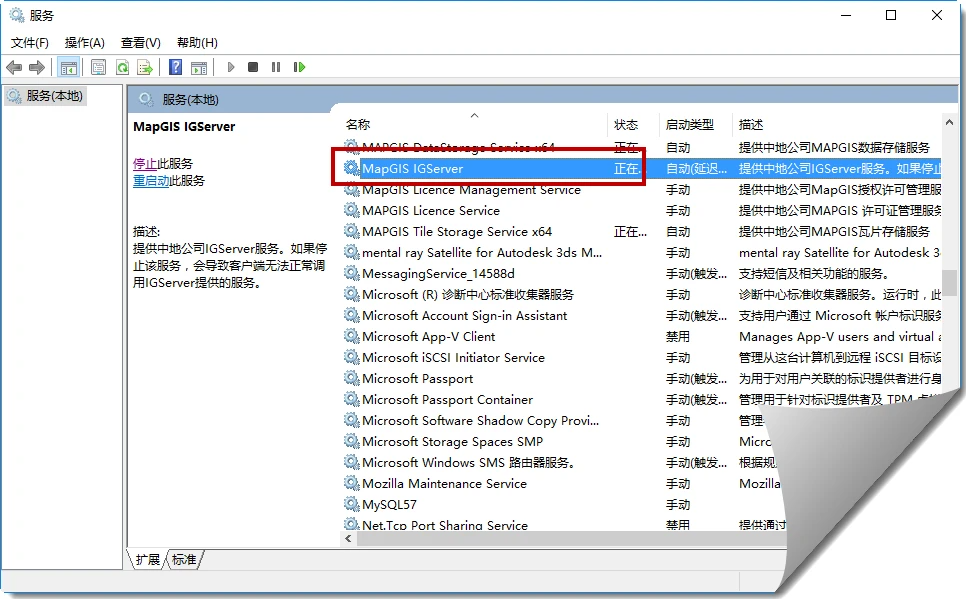This screenshot has height=599, width=966.
Task: Open the 查看(V) menu
Action: 140,43
